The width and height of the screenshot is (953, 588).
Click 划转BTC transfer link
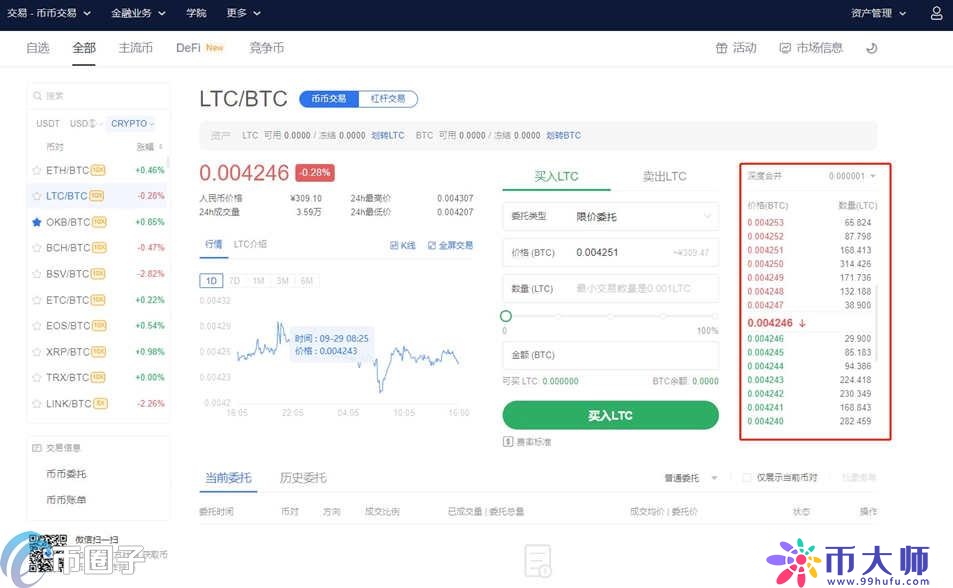click(x=563, y=136)
